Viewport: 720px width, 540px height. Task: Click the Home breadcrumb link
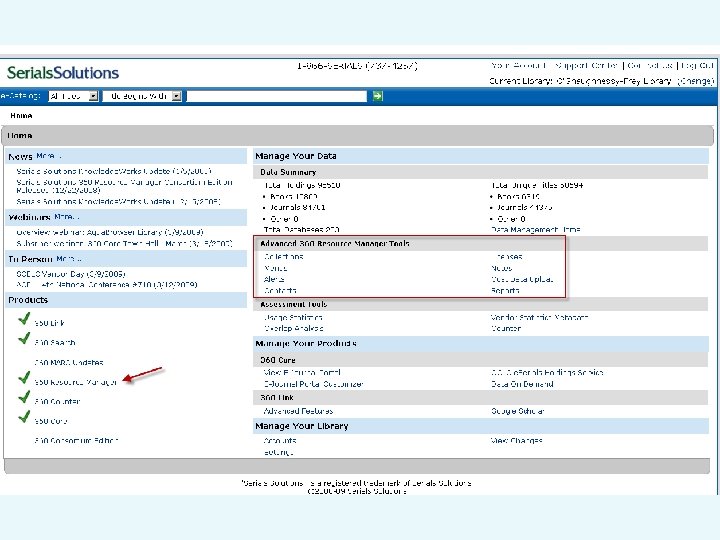pos(21,116)
